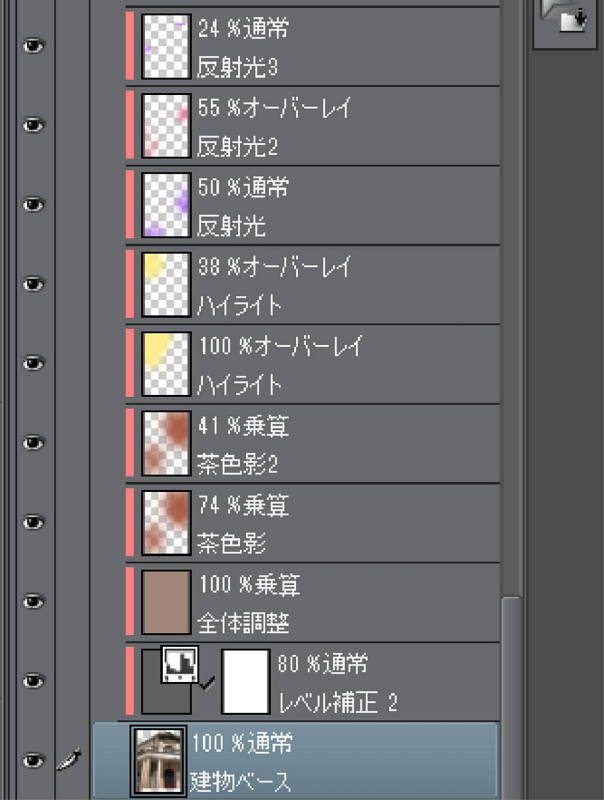Image resolution: width=604 pixels, height=800 pixels.
Task: Hide the 反射光3 layer
Action: click(x=34, y=44)
